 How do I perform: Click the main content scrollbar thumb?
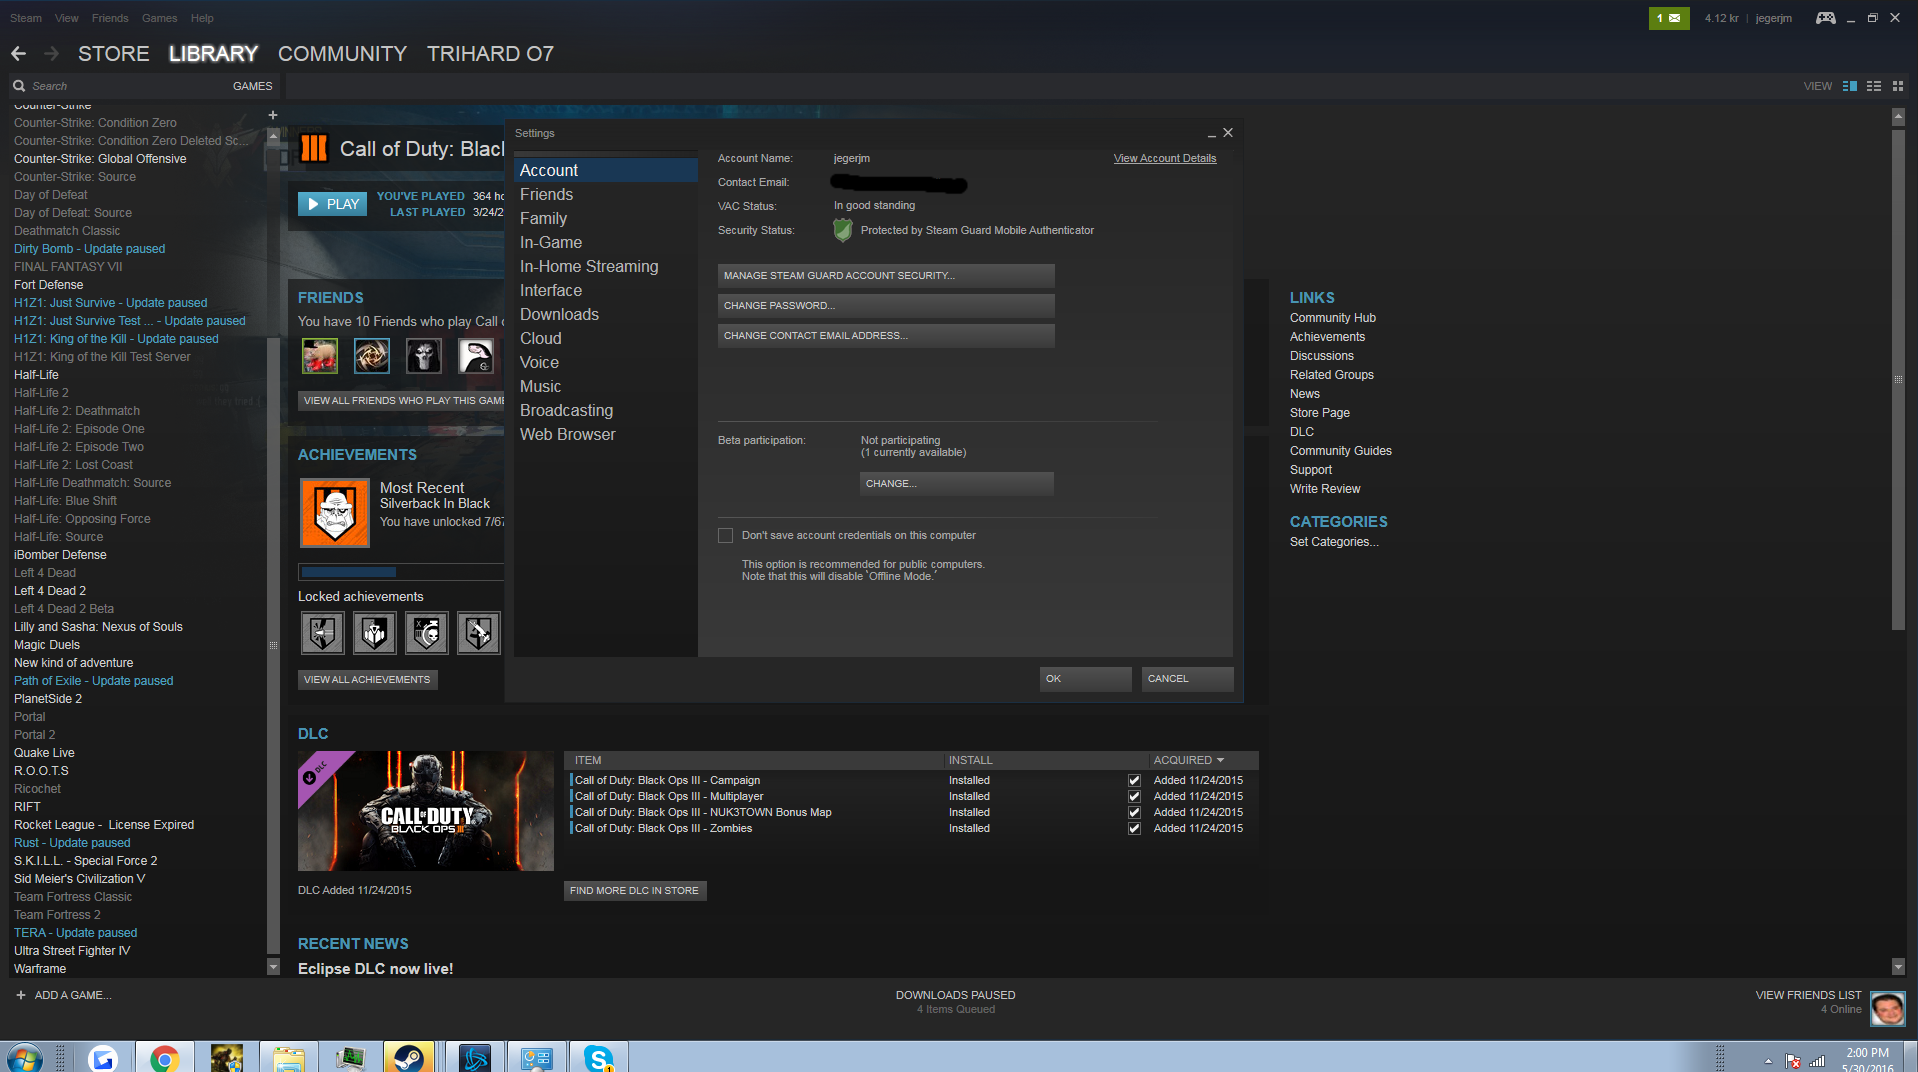1897,380
